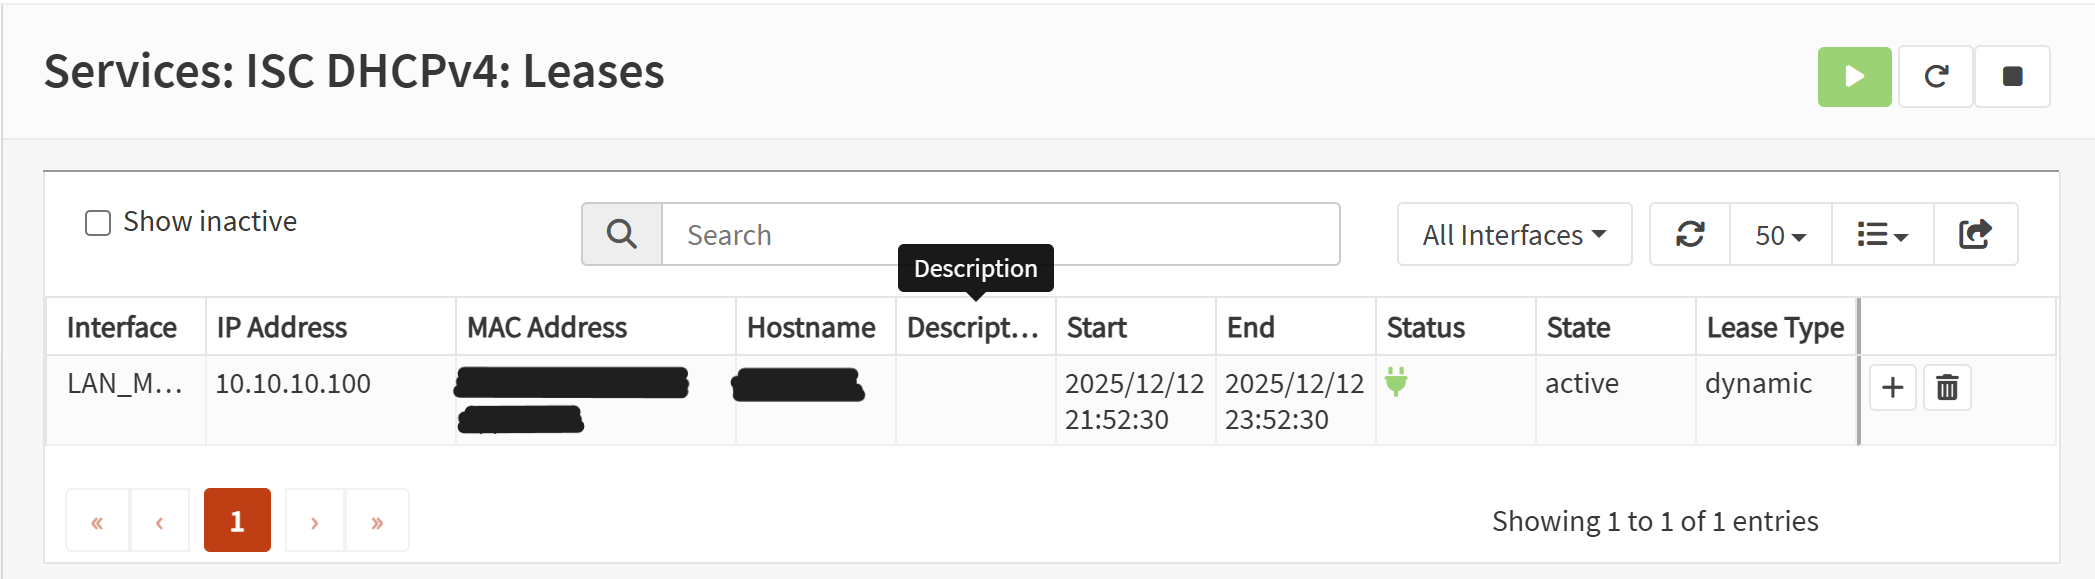Sort by the IP Address column header
Screen dimensions: 2095x579
coord(282,328)
